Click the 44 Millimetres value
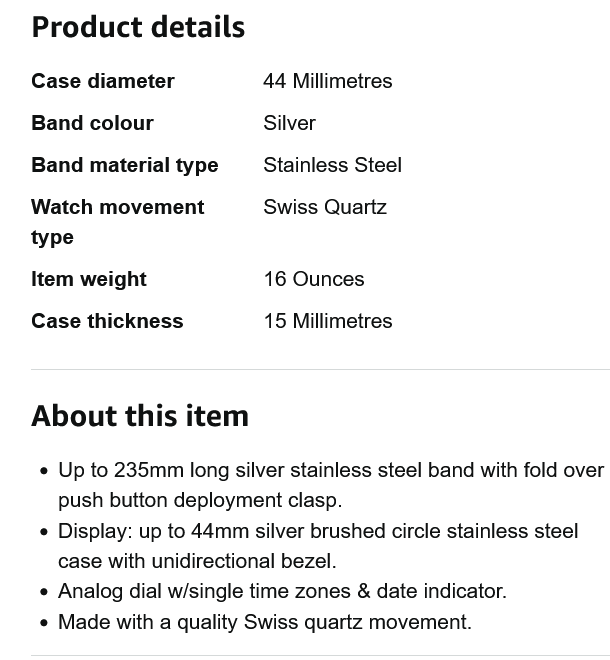Viewport: 610px width, 660px height. point(327,81)
